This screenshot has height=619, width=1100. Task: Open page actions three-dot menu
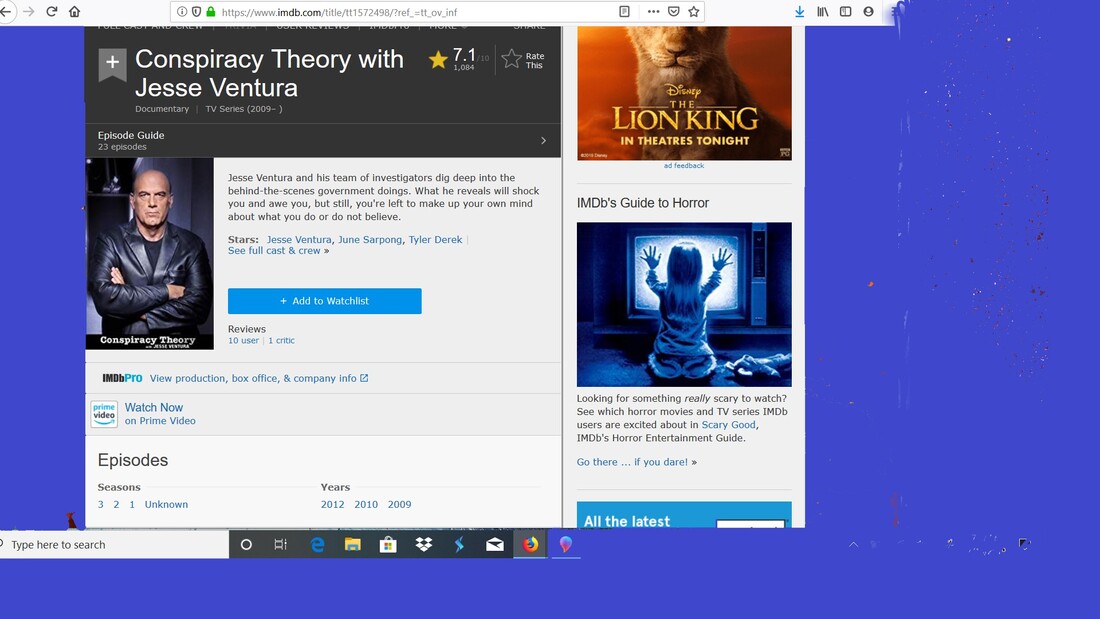pos(653,12)
